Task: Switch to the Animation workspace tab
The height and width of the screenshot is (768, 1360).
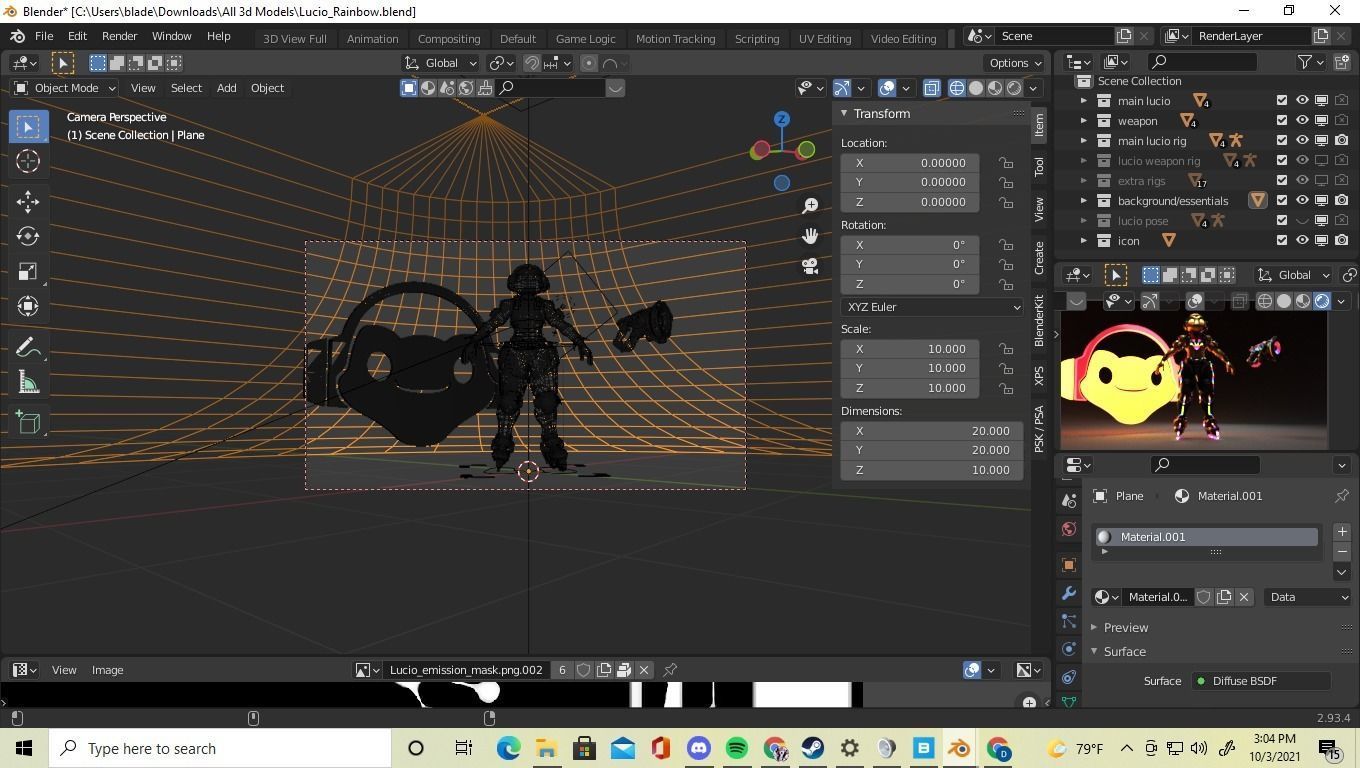Action: point(372,39)
